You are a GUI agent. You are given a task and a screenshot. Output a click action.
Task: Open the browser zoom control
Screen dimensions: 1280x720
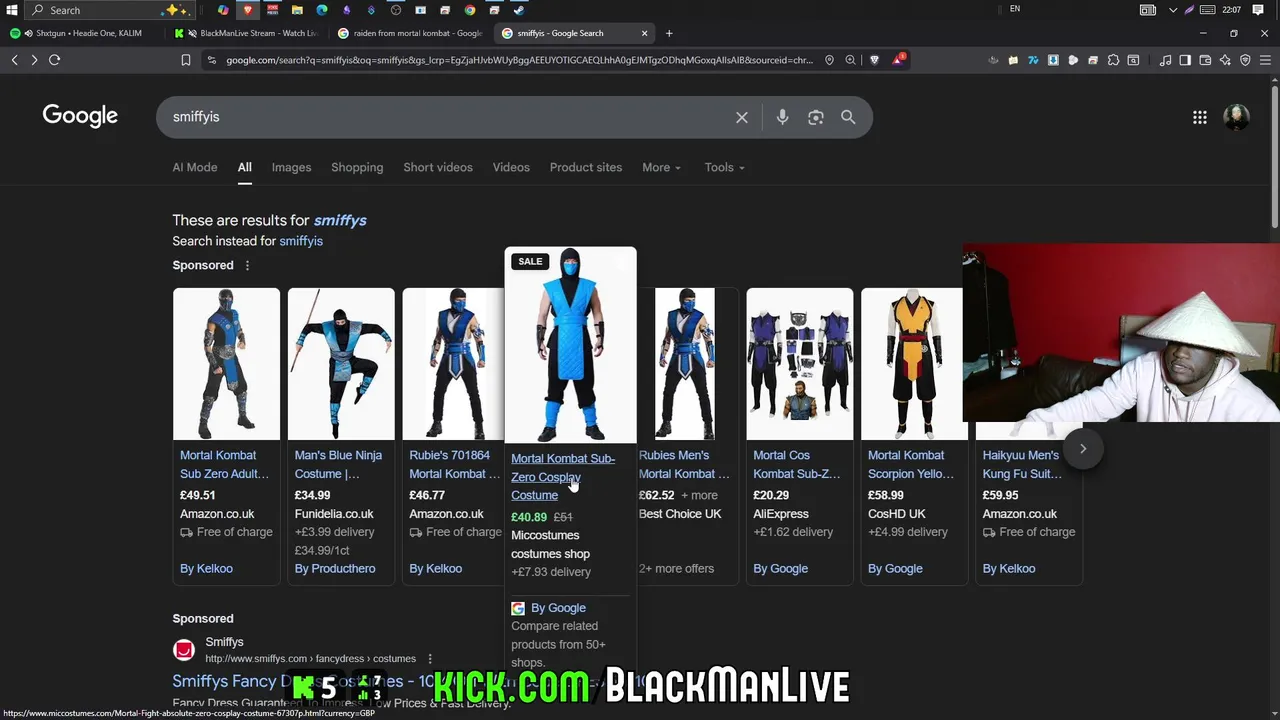(x=851, y=60)
